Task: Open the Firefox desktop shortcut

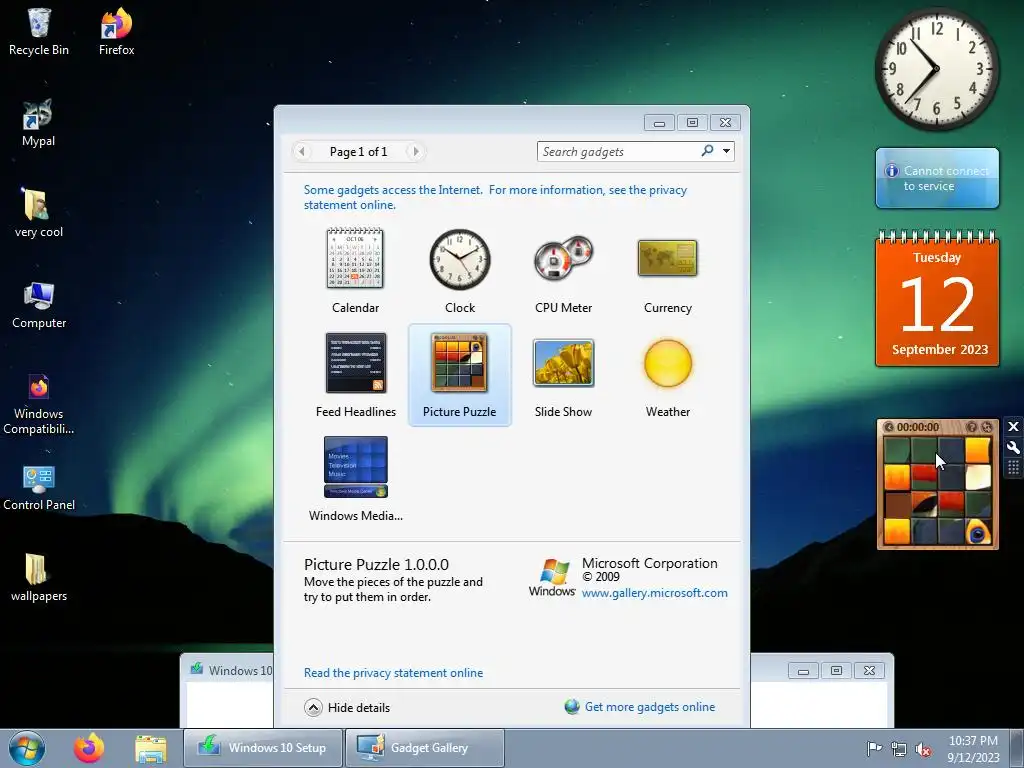Action: [x=116, y=33]
